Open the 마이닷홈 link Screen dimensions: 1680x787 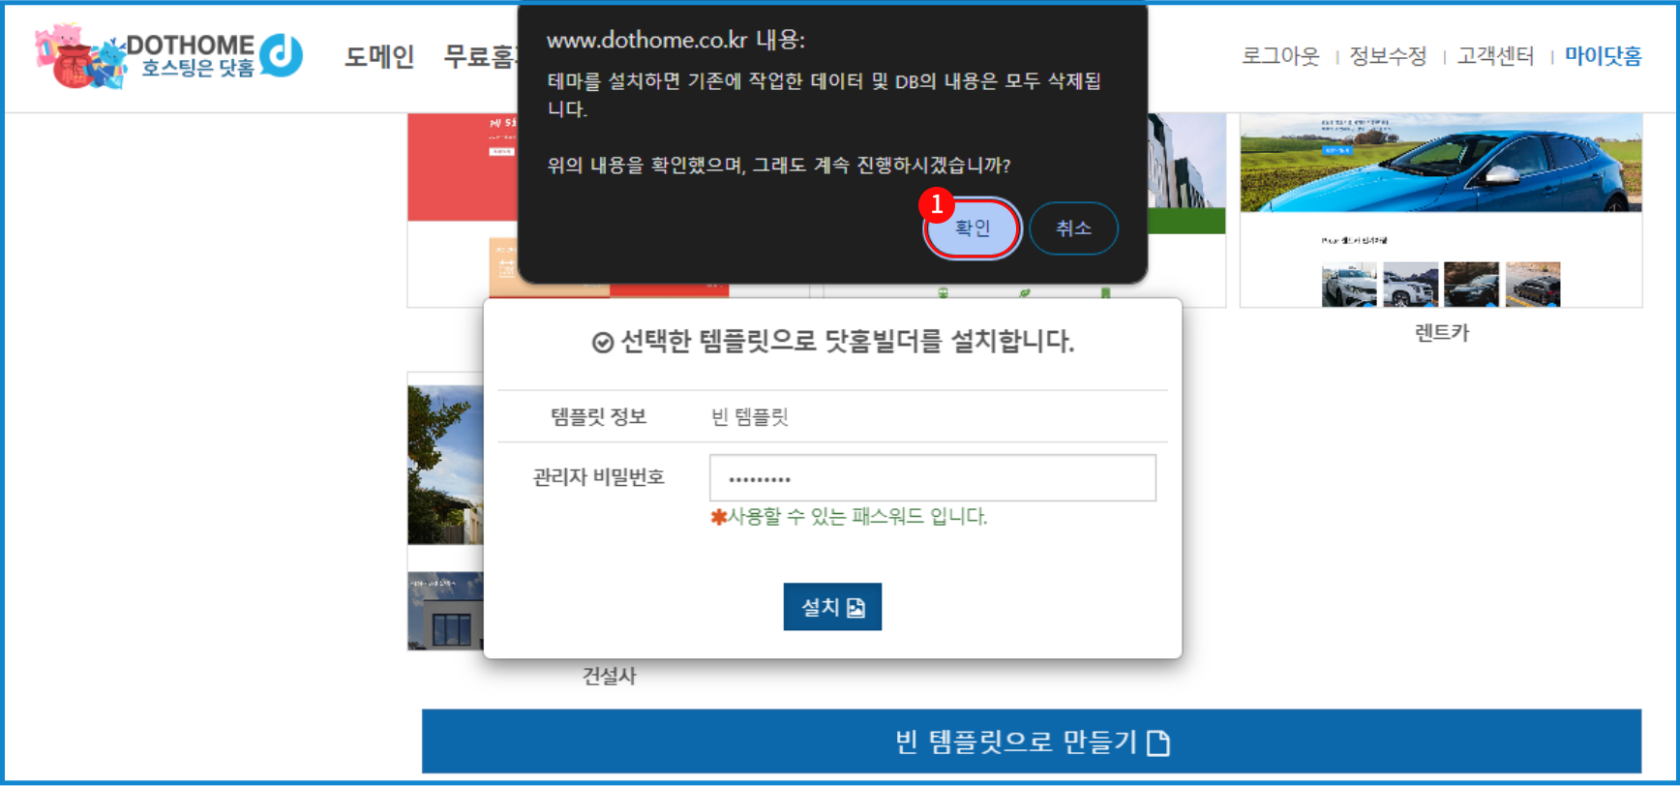1603,57
